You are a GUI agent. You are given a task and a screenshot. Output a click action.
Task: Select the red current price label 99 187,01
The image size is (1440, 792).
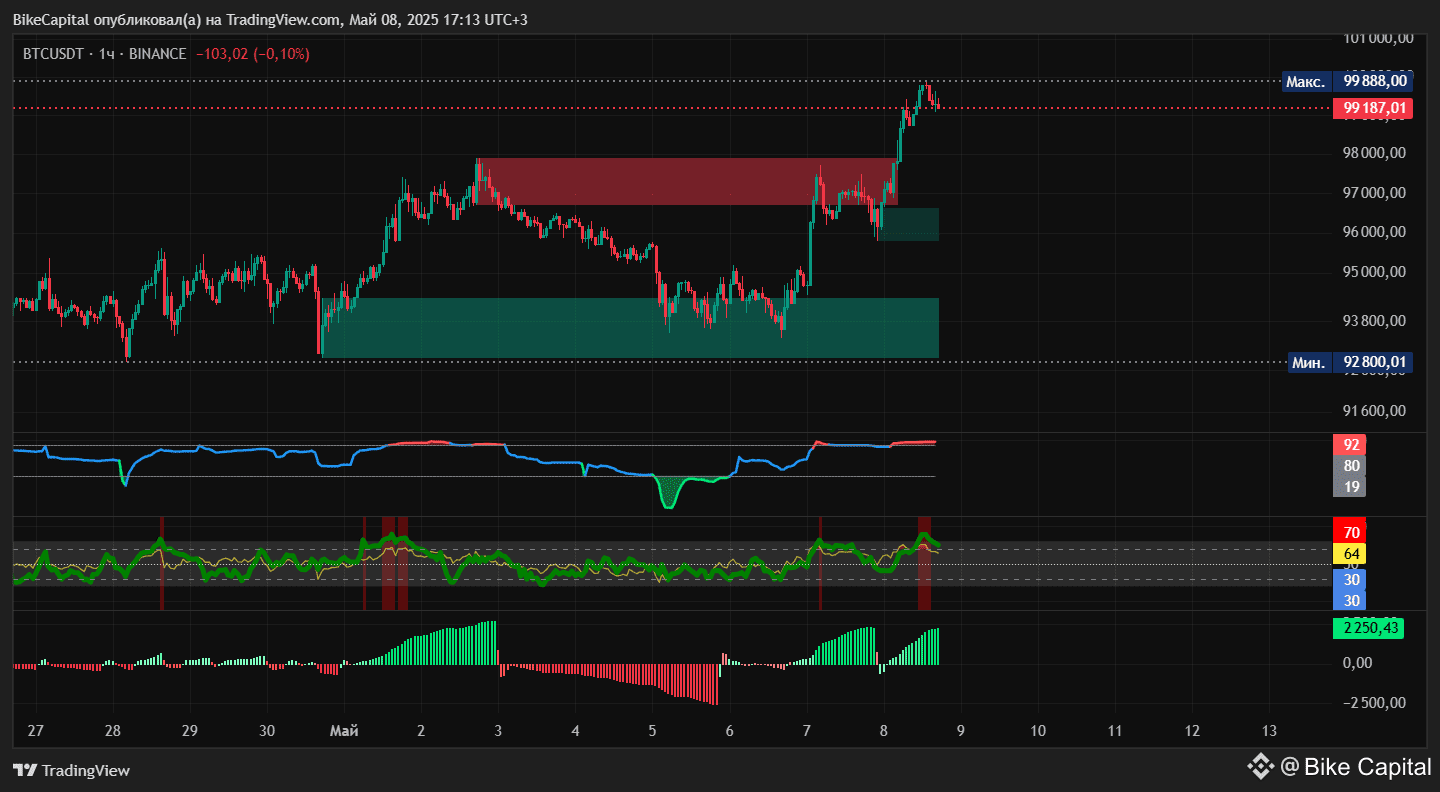(x=1374, y=109)
